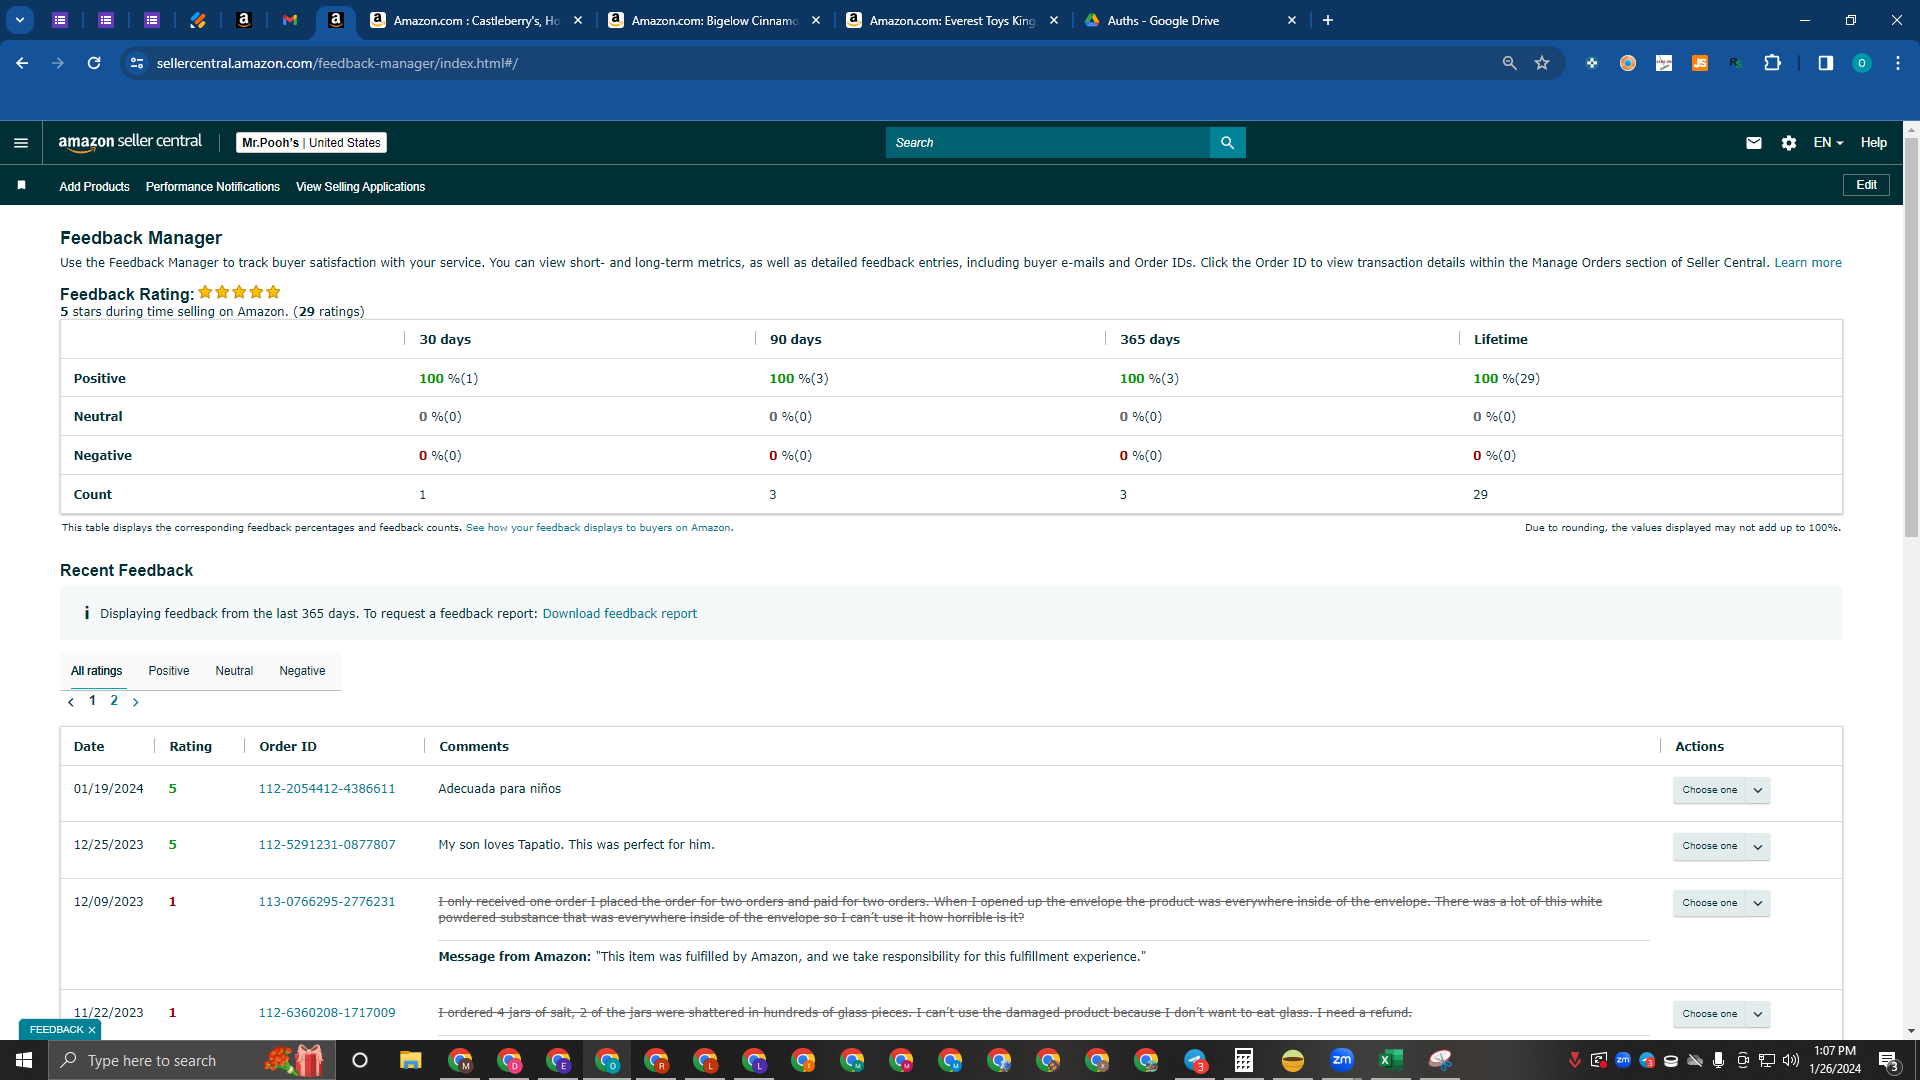Expand the EN language dropdown
This screenshot has width=1920, height=1080.
click(1828, 143)
